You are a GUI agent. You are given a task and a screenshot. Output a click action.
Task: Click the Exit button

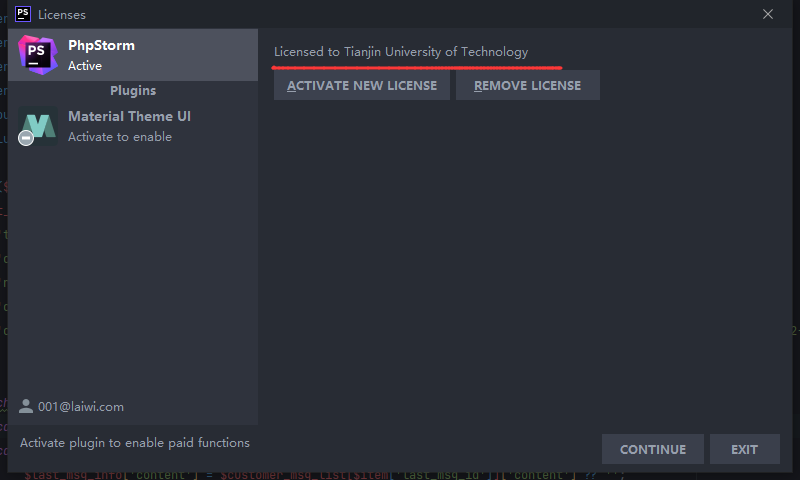point(744,449)
